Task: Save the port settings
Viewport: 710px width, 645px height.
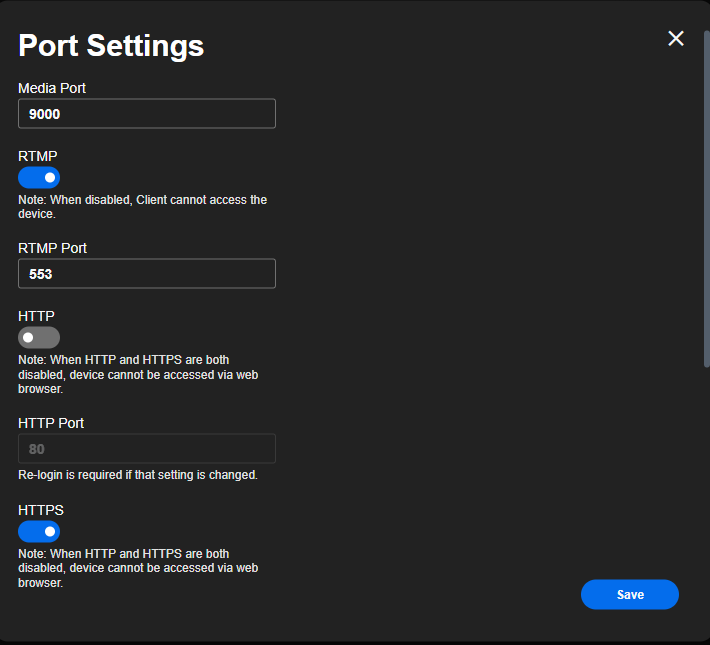Action: [x=629, y=594]
